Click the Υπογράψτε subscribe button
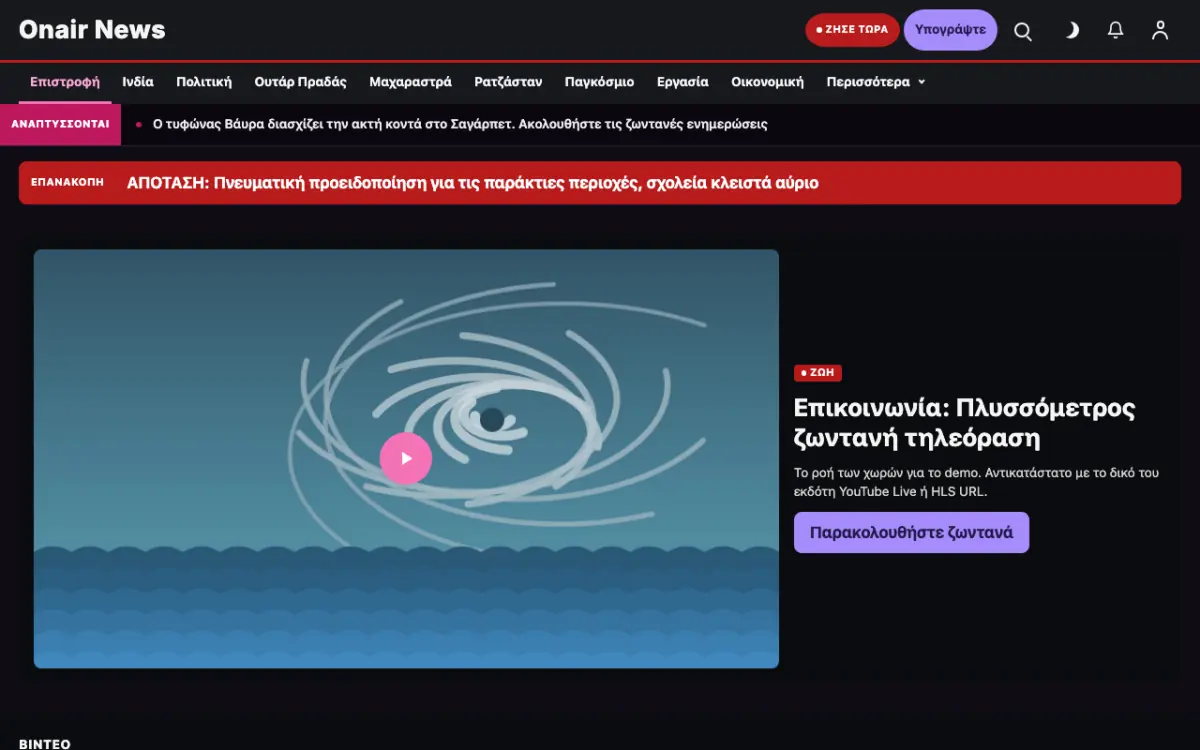Viewport: 1200px width, 750px height. (x=950, y=30)
